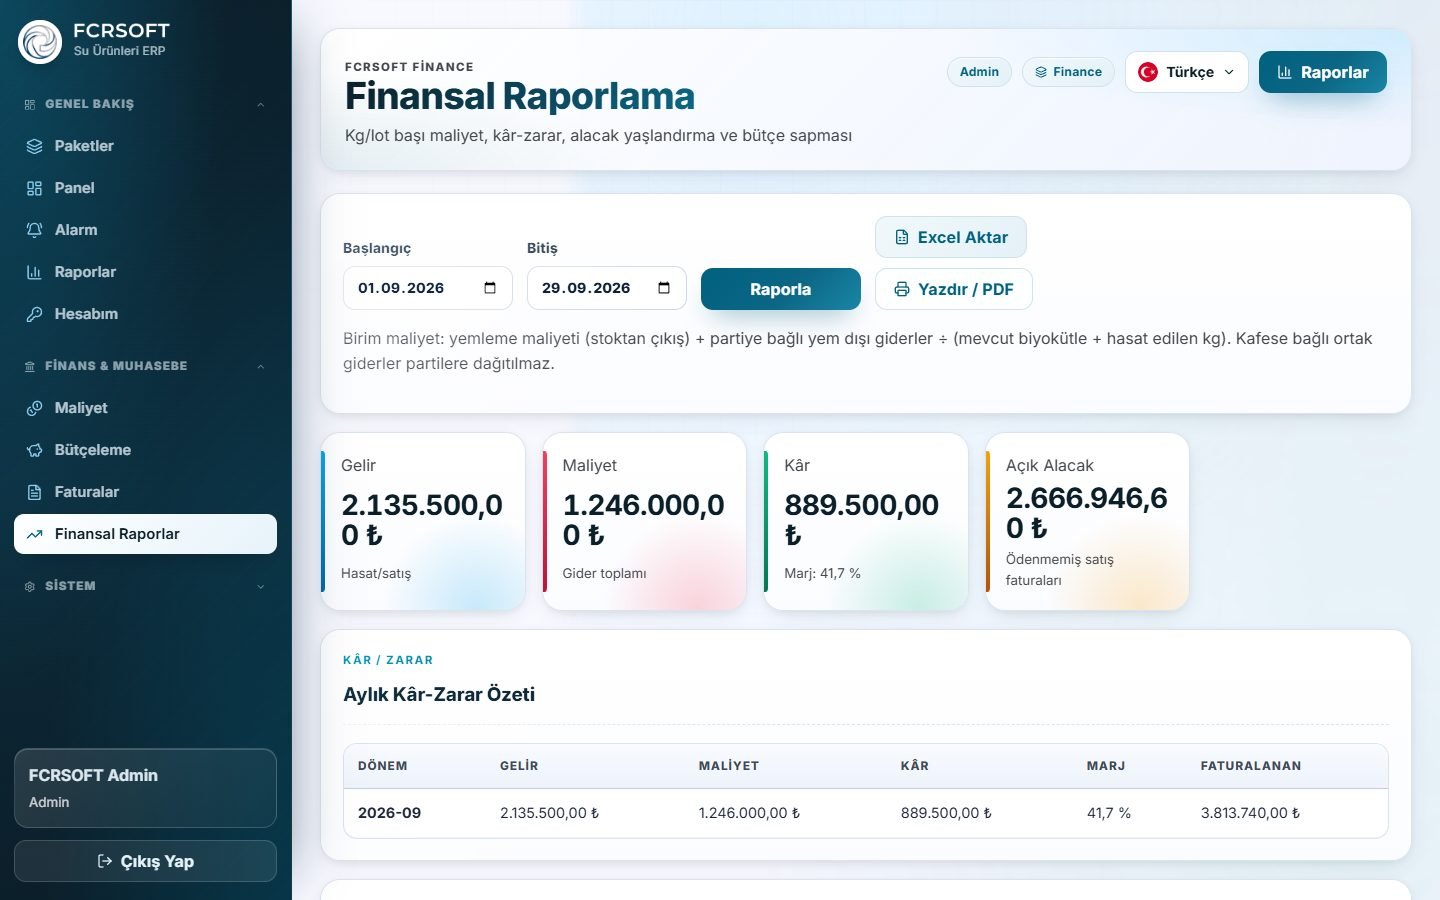
Task: Click the Admin badge in the header
Action: click(979, 72)
